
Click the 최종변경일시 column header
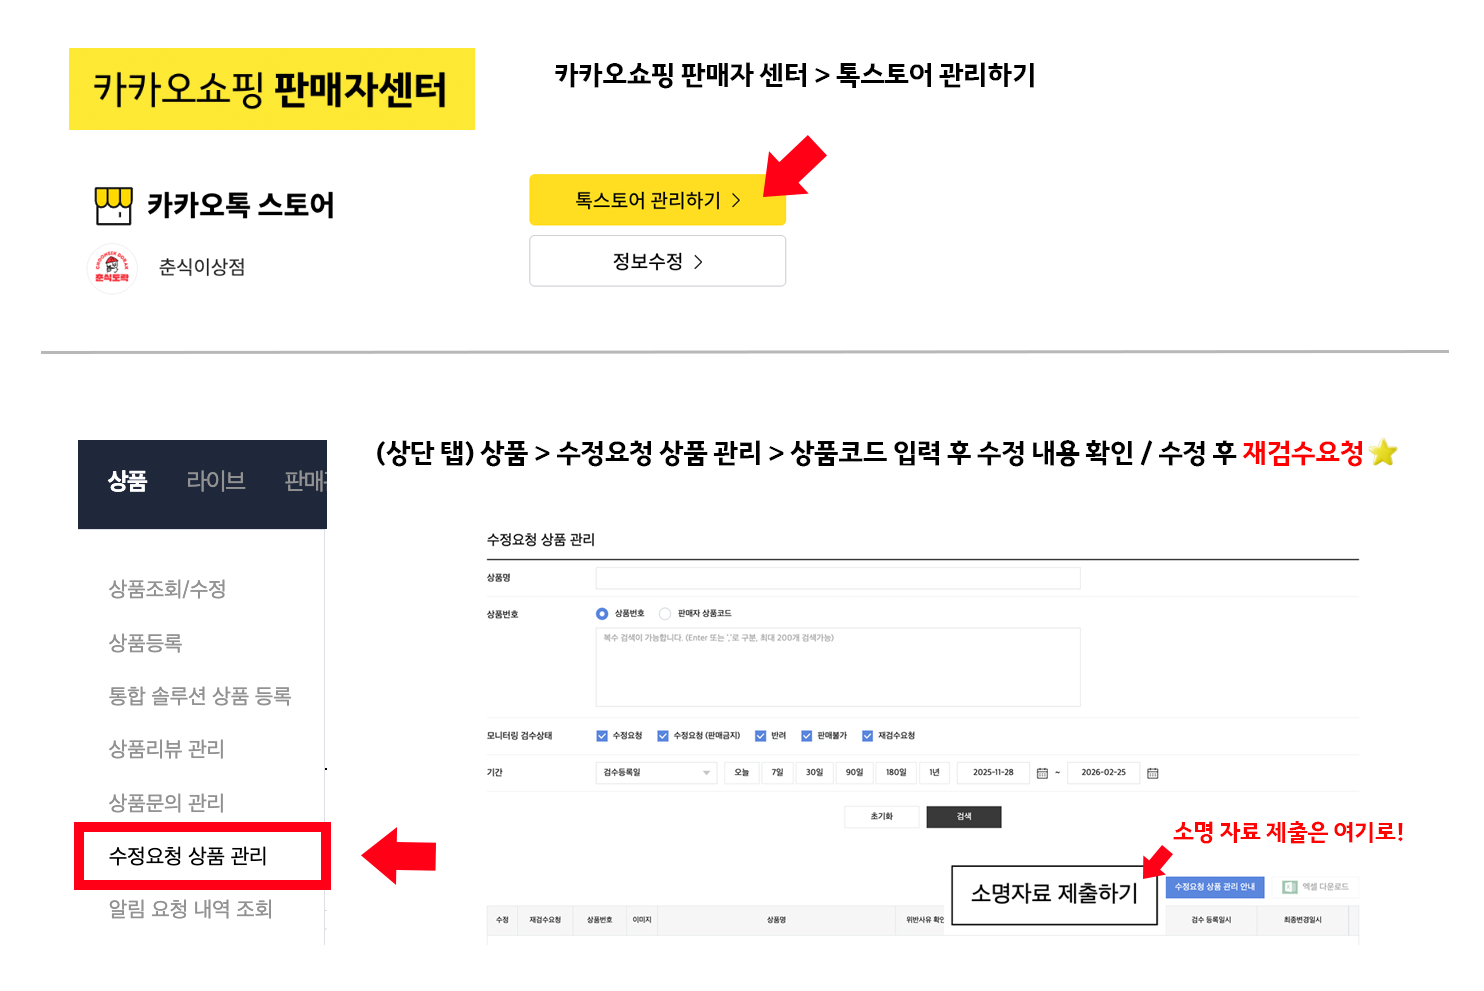coord(1303,920)
